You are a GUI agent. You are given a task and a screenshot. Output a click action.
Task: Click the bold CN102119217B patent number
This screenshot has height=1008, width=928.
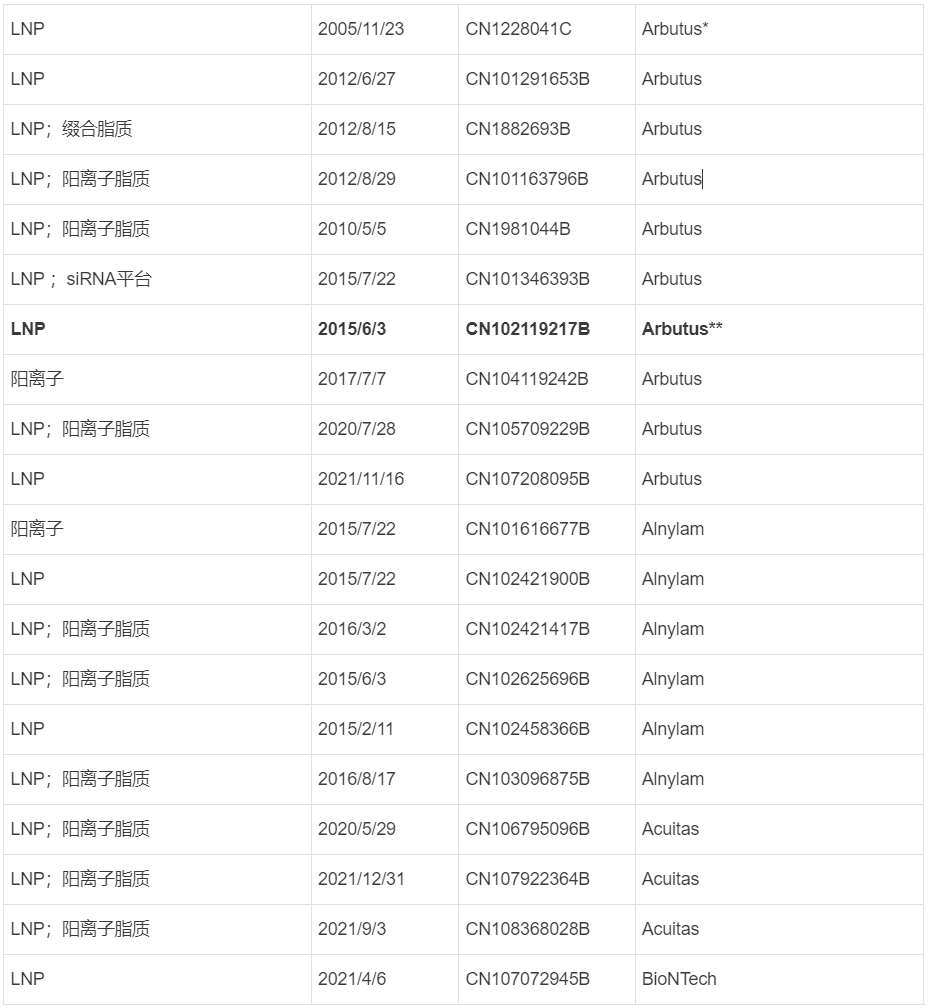527,329
